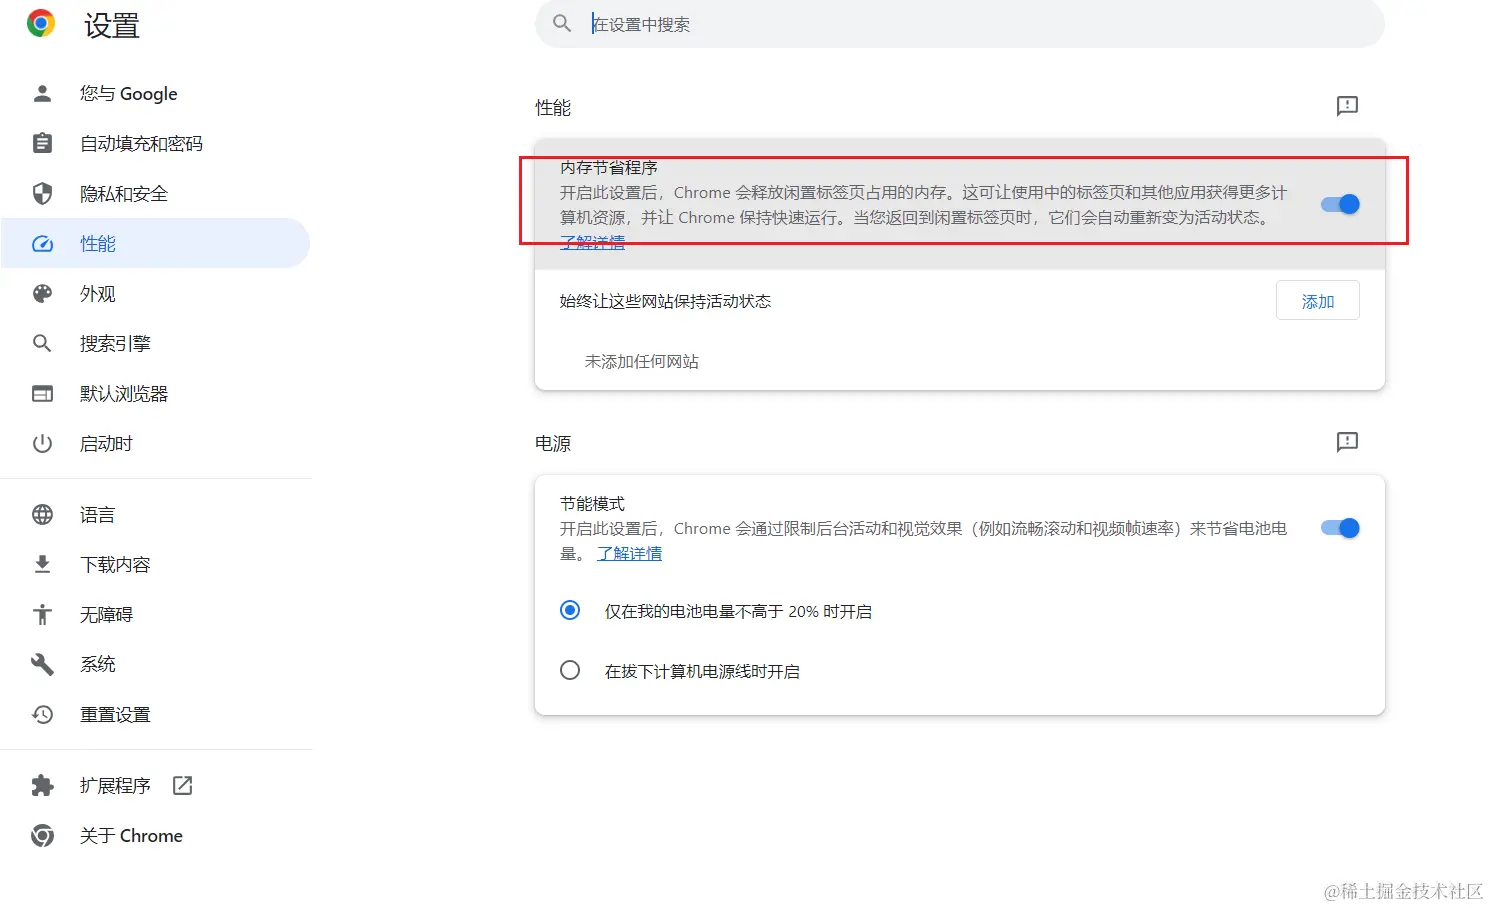
Task: Switch to the 性能 section
Action: [97, 243]
